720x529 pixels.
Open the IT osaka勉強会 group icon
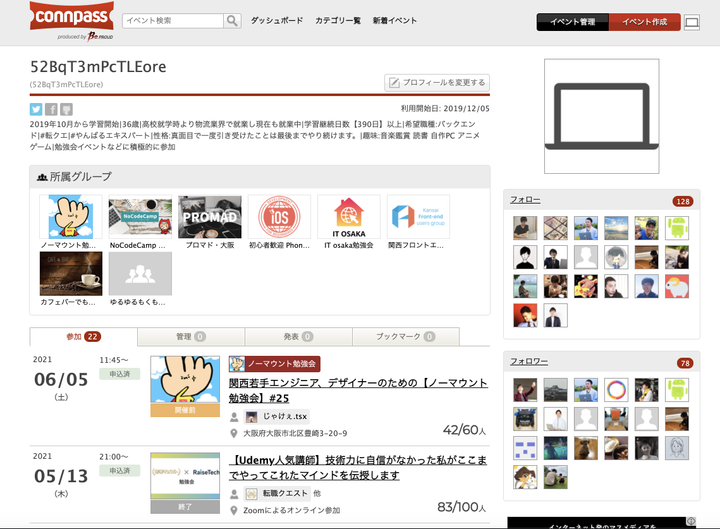pos(349,217)
